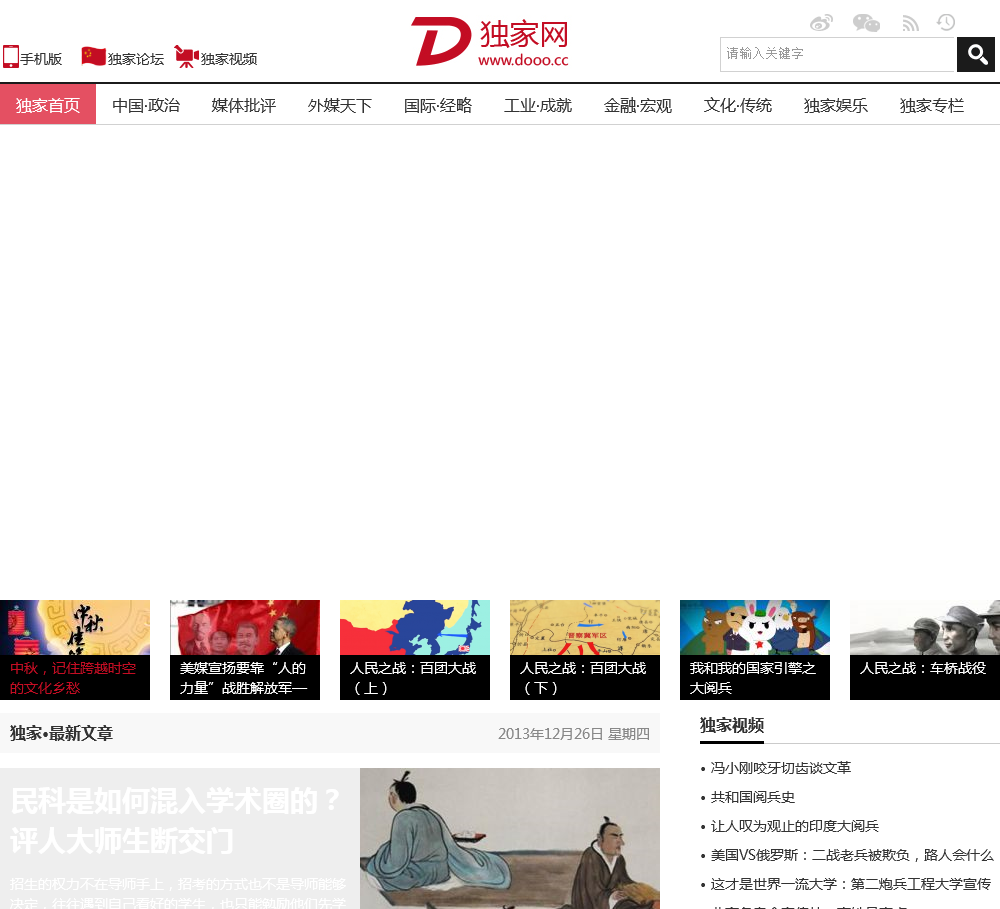Select the 国际·经略 nav tab
The height and width of the screenshot is (909, 1000).
[438, 105]
